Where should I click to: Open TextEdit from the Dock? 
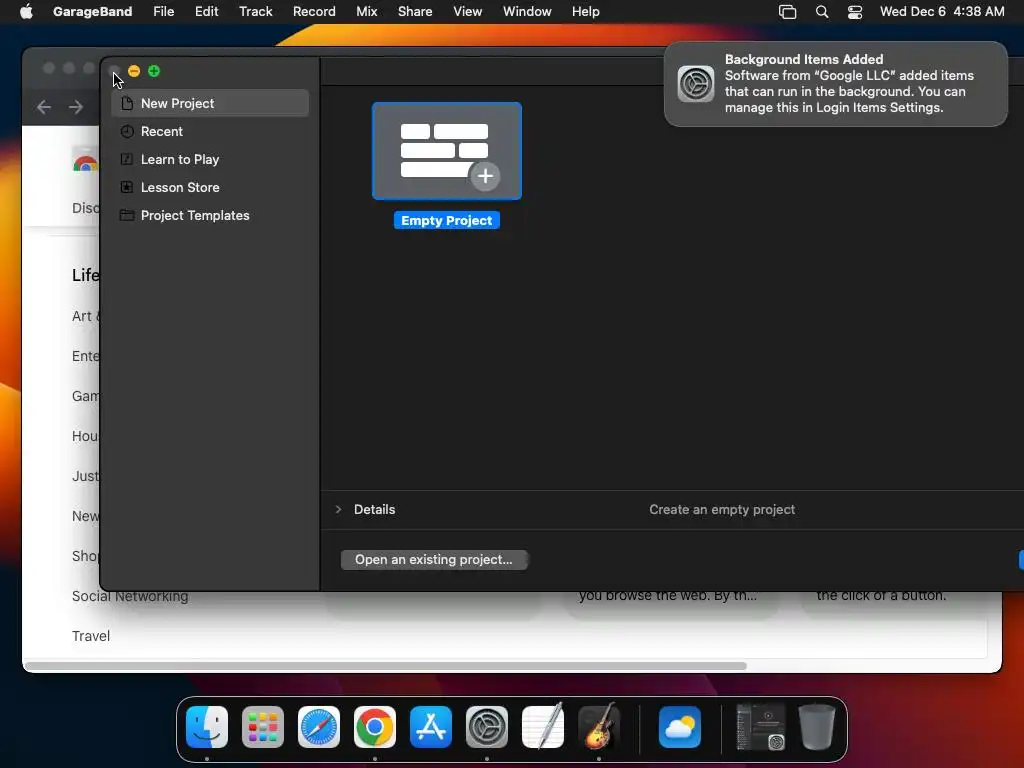pos(543,727)
